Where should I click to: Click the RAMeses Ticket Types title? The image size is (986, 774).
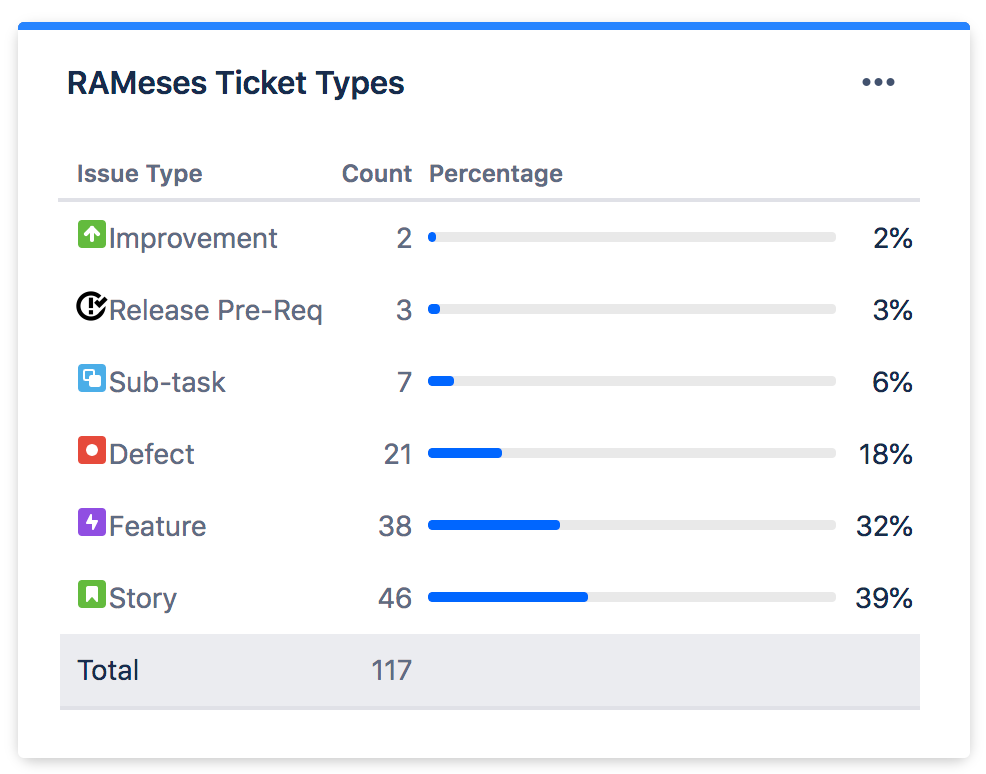point(236,84)
